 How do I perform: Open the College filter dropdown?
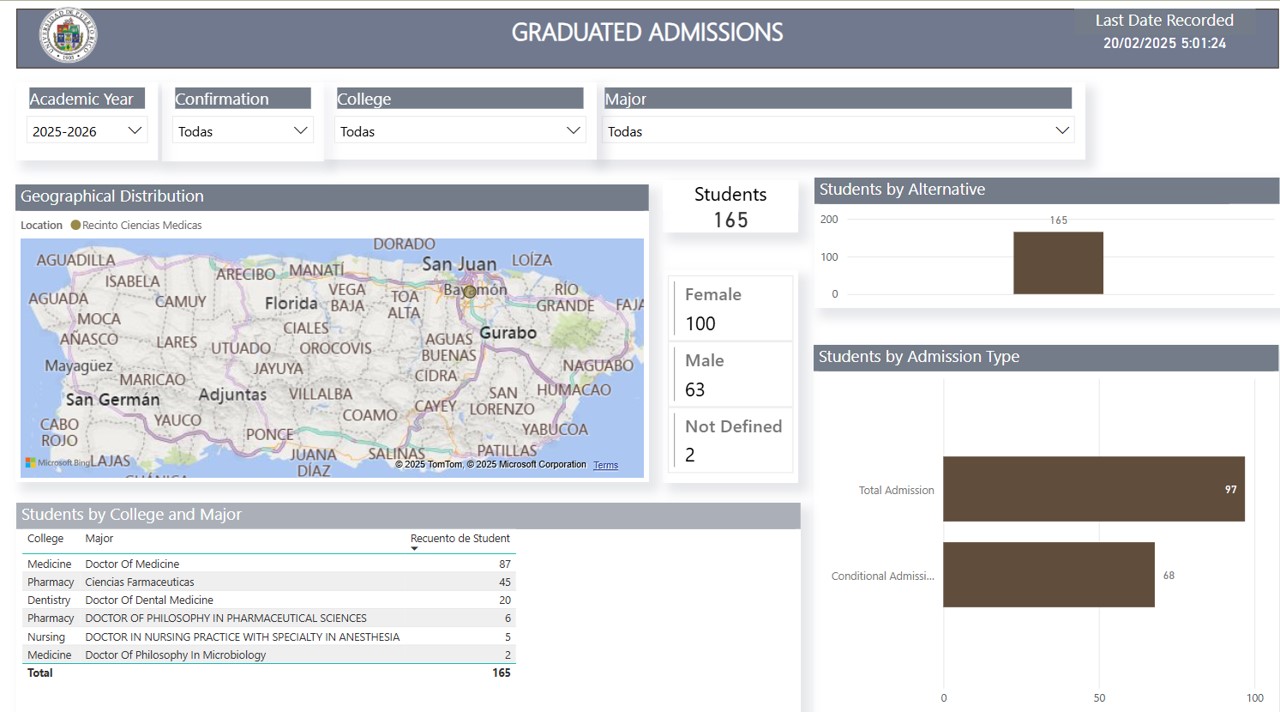pos(460,131)
